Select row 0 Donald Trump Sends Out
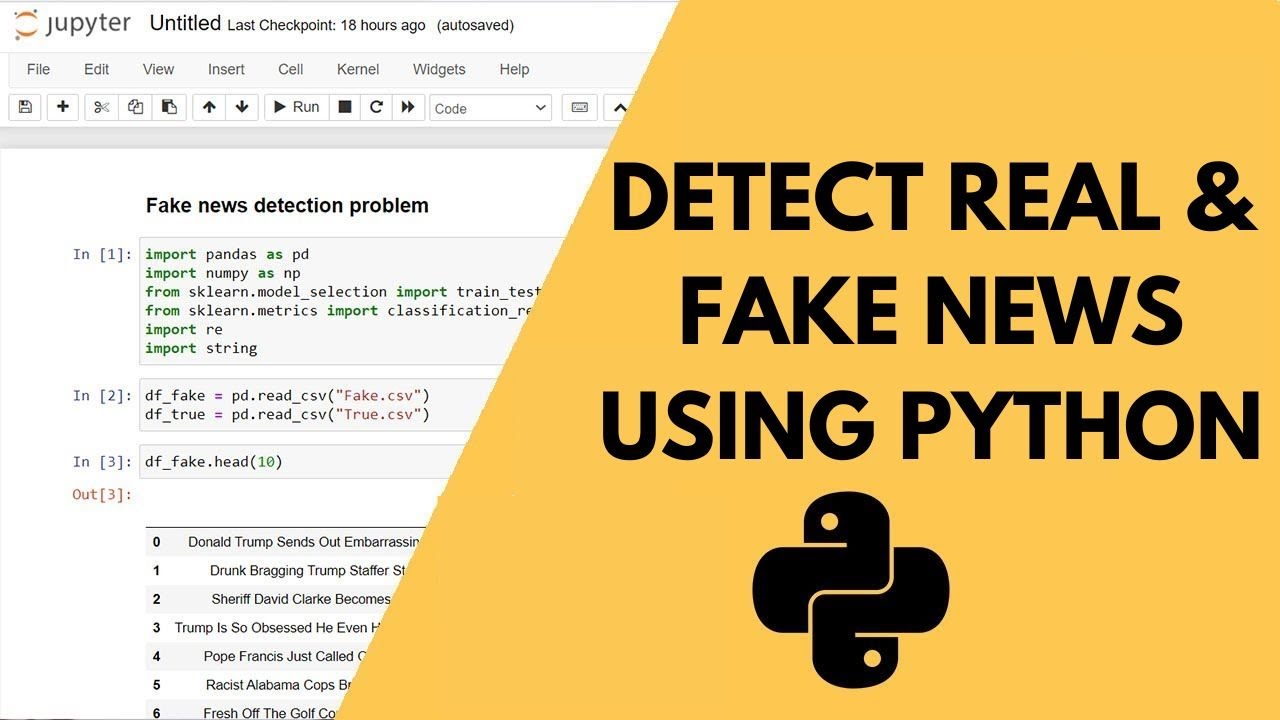The width and height of the screenshot is (1280, 720). tap(285, 542)
